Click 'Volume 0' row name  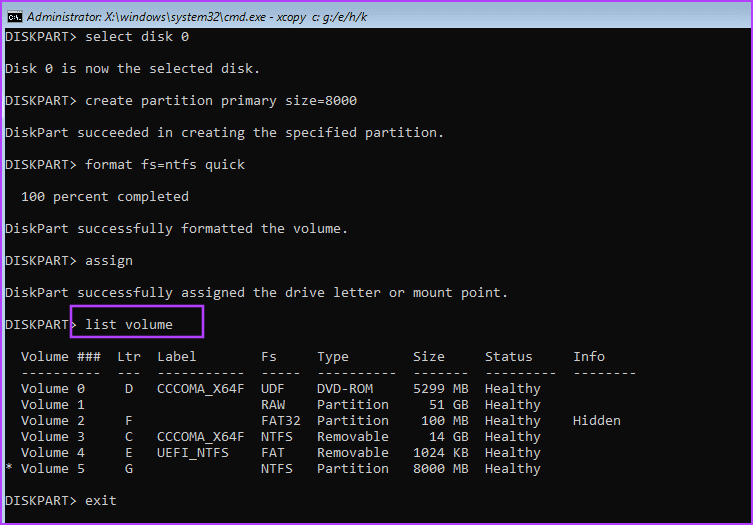[53, 389]
